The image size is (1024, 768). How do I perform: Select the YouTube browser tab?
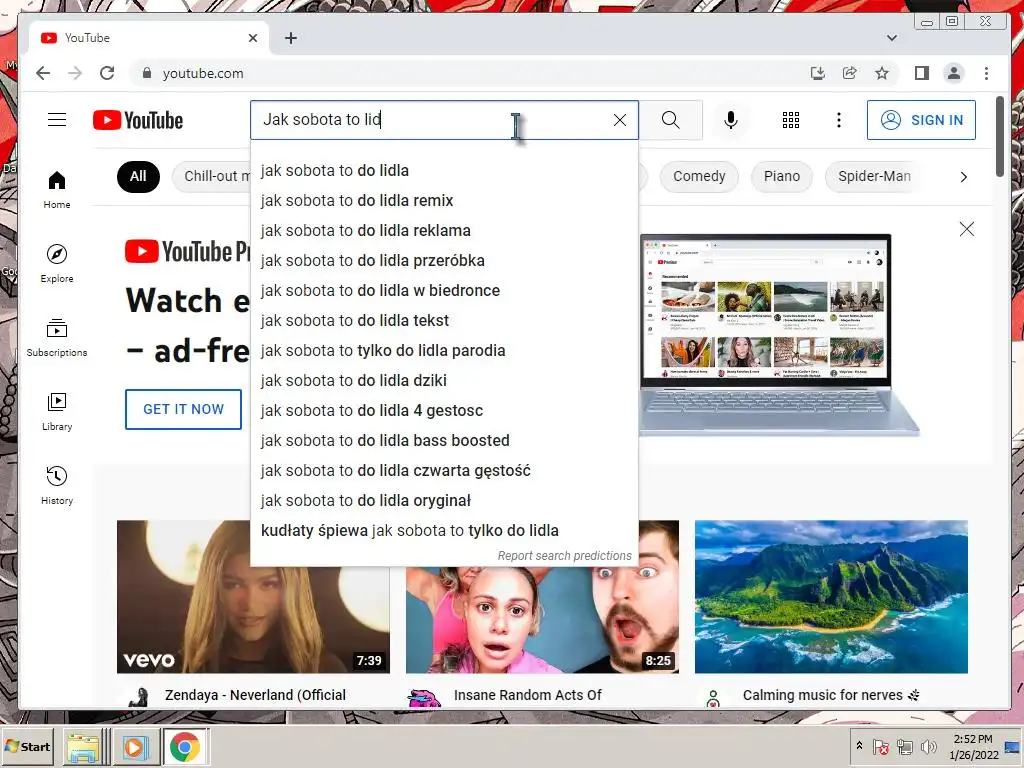pos(150,38)
